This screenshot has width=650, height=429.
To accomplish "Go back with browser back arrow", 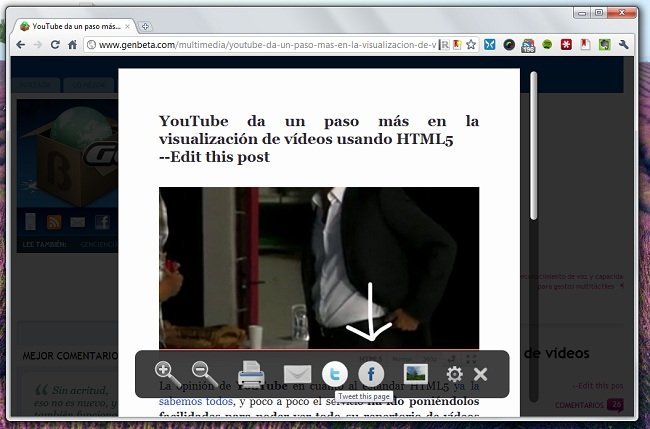I will click(x=20, y=45).
